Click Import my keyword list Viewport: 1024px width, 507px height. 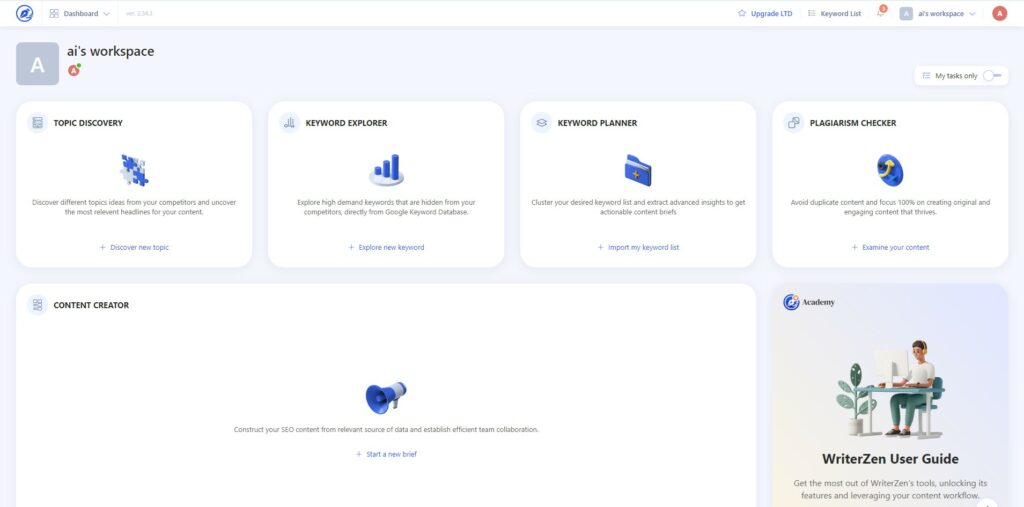tap(638, 248)
